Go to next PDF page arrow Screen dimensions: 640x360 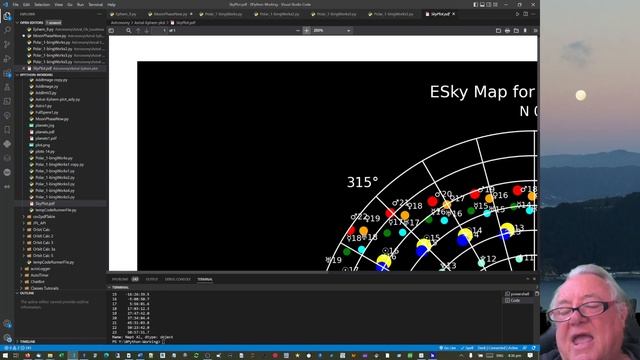point(147,31)
